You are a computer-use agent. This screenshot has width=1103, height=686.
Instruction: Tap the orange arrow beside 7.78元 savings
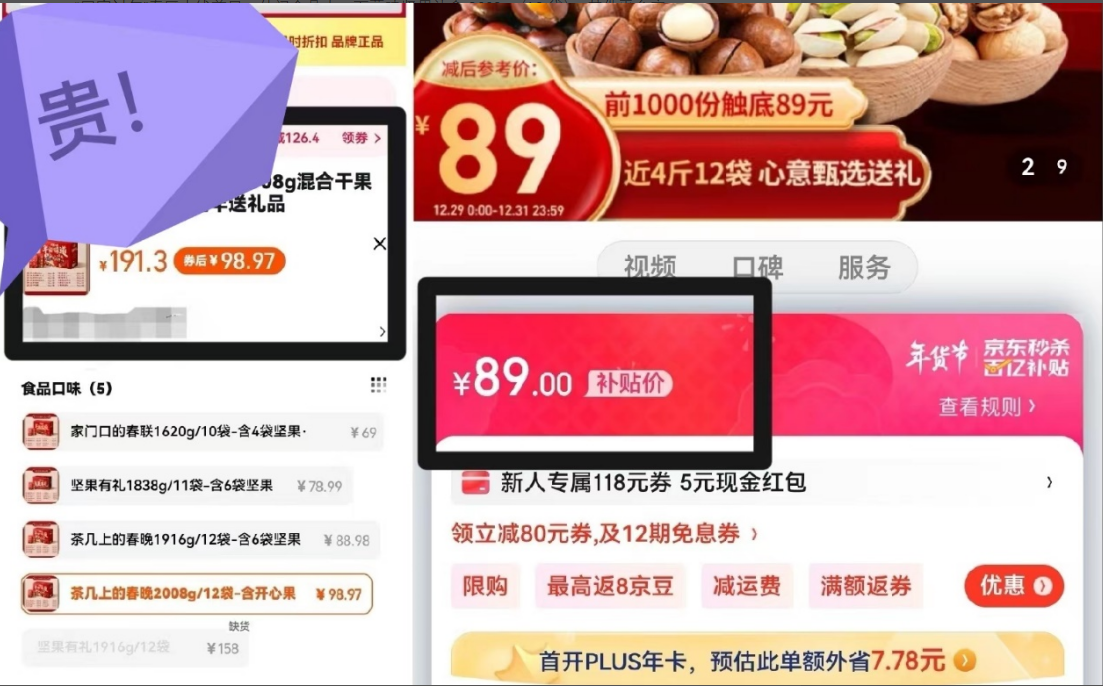(965, 660)
